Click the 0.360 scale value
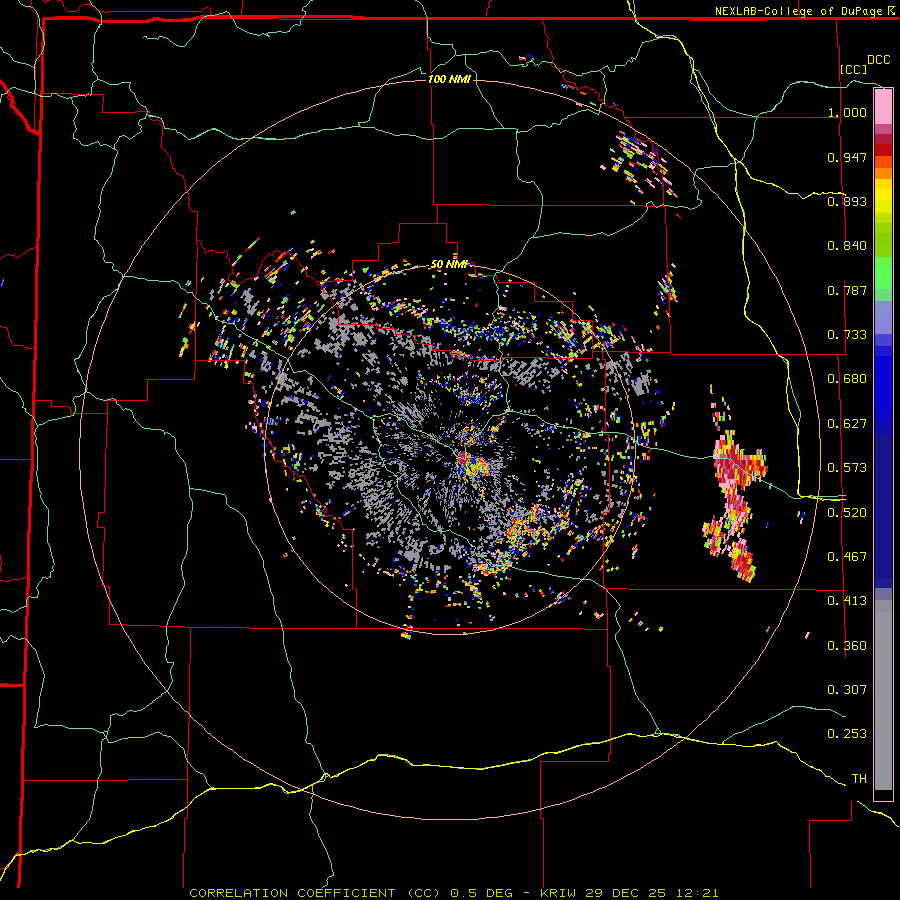900x900 pixels. click(x=847, y=646)
